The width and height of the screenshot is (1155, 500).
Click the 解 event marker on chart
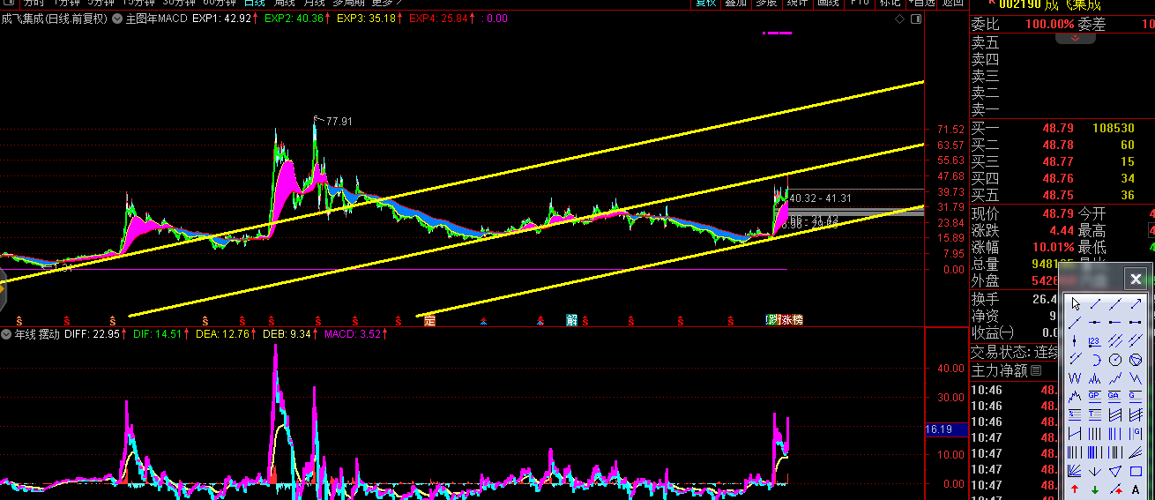click(572, 320)
